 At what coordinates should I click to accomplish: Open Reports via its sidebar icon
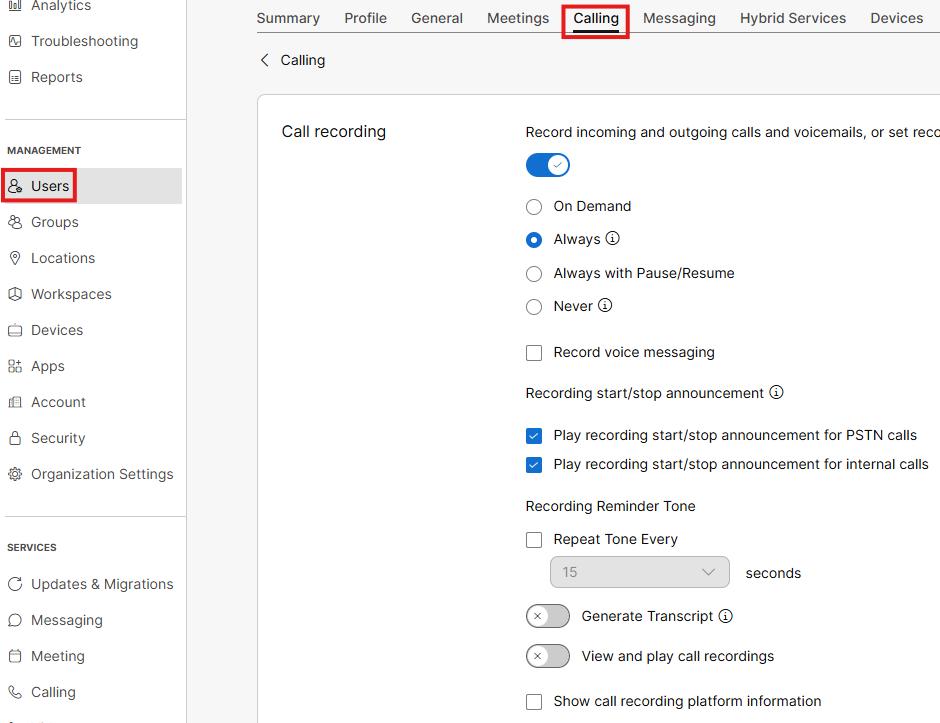tap(15, 77)
